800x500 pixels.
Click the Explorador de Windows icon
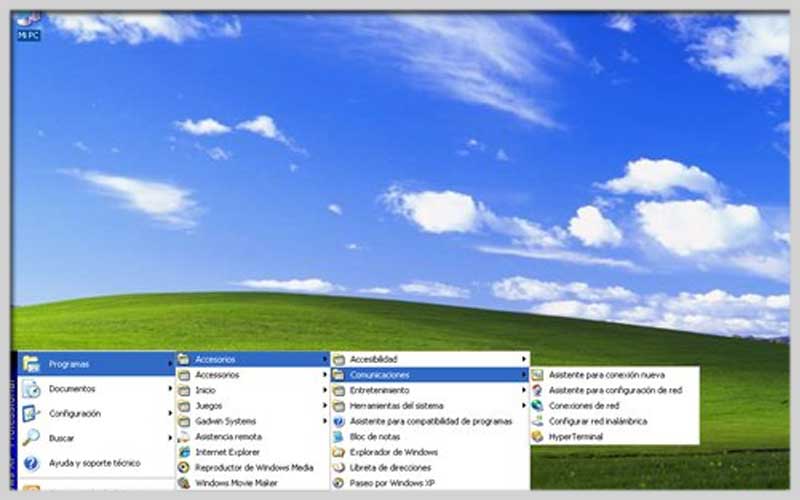pos(339,452)
